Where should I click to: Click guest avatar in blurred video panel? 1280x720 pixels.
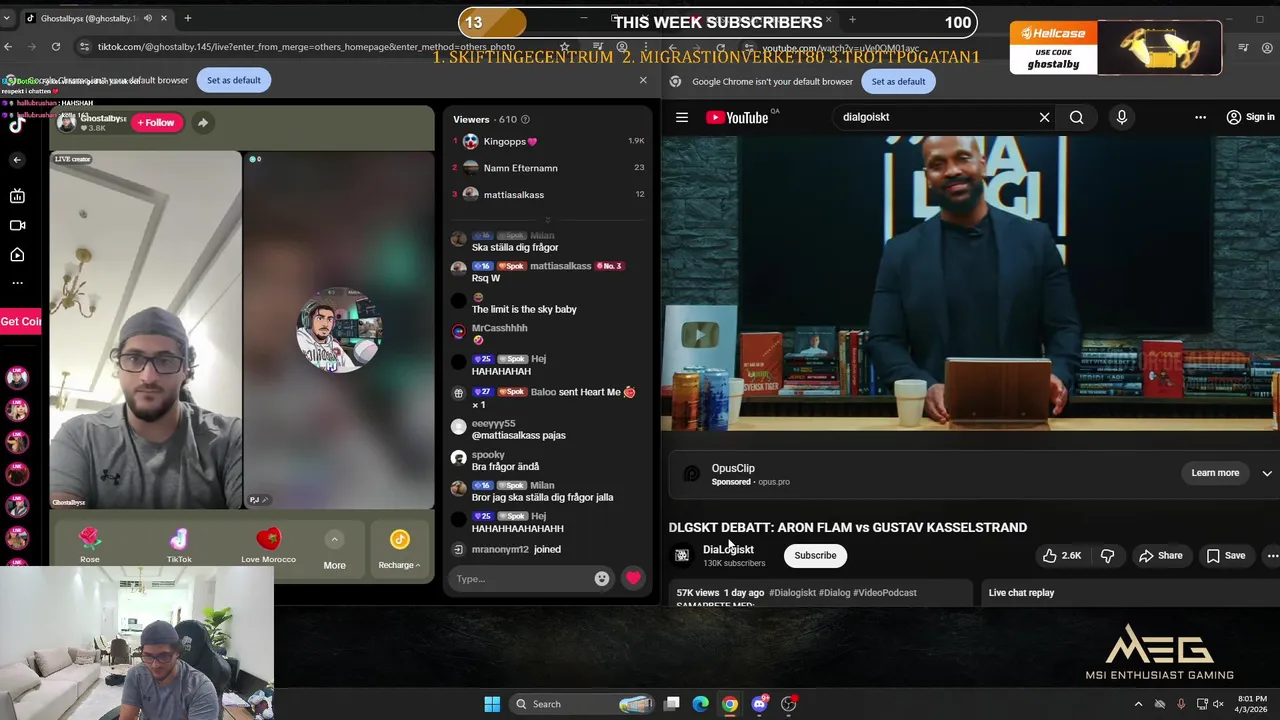339,331
